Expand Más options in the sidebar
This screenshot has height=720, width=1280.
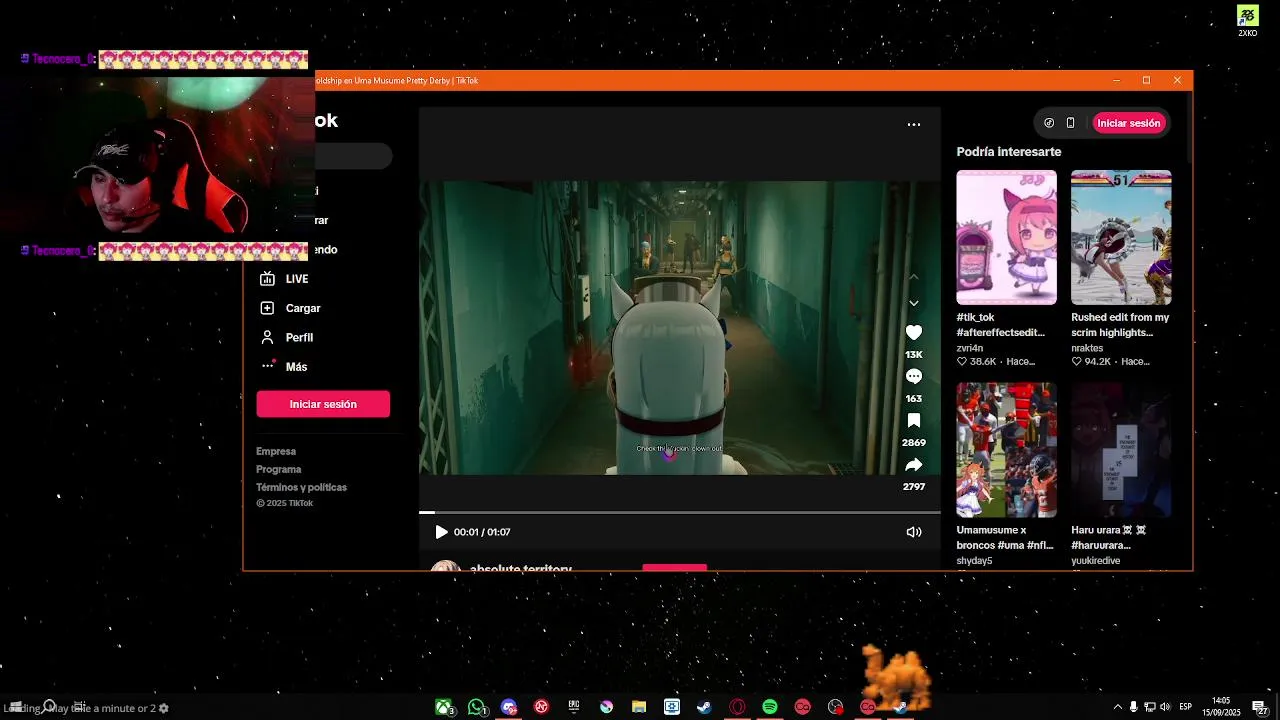click(296, 367)
